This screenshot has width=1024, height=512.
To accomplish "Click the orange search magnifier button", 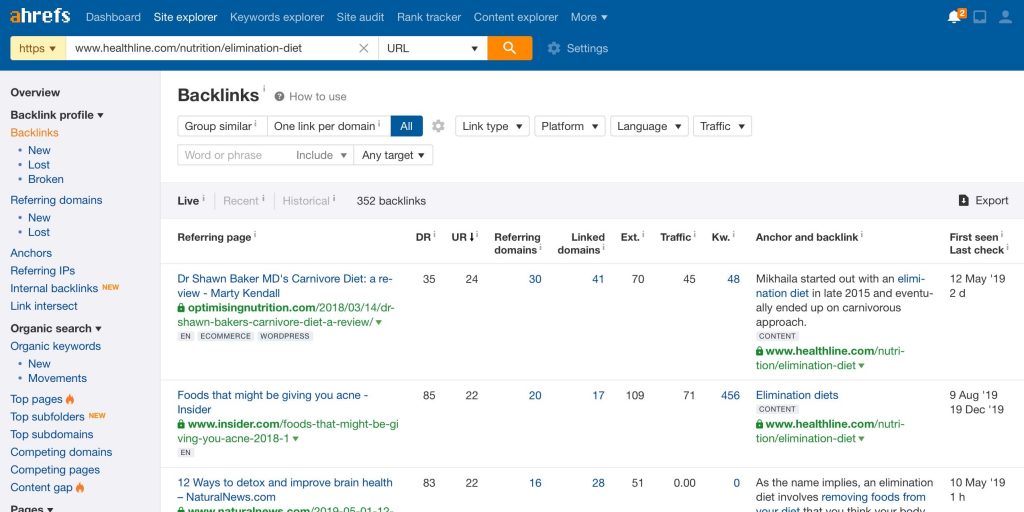I will [x=509, y=48].
